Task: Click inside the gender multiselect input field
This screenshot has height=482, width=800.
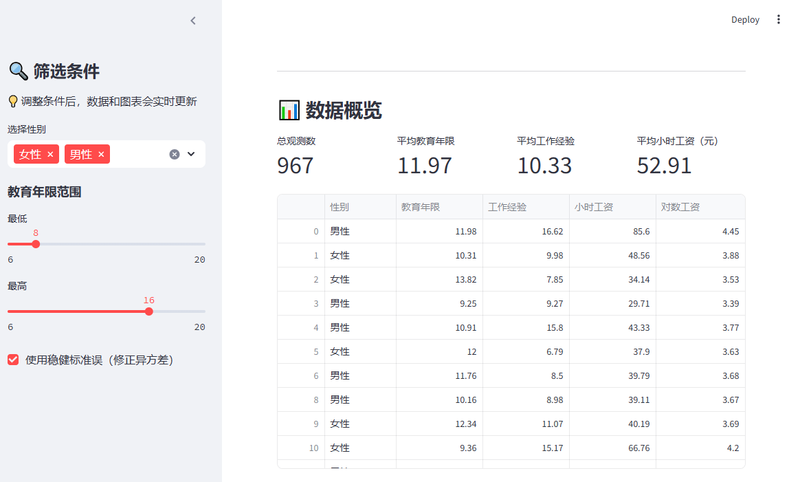Action: click(138, 154)
